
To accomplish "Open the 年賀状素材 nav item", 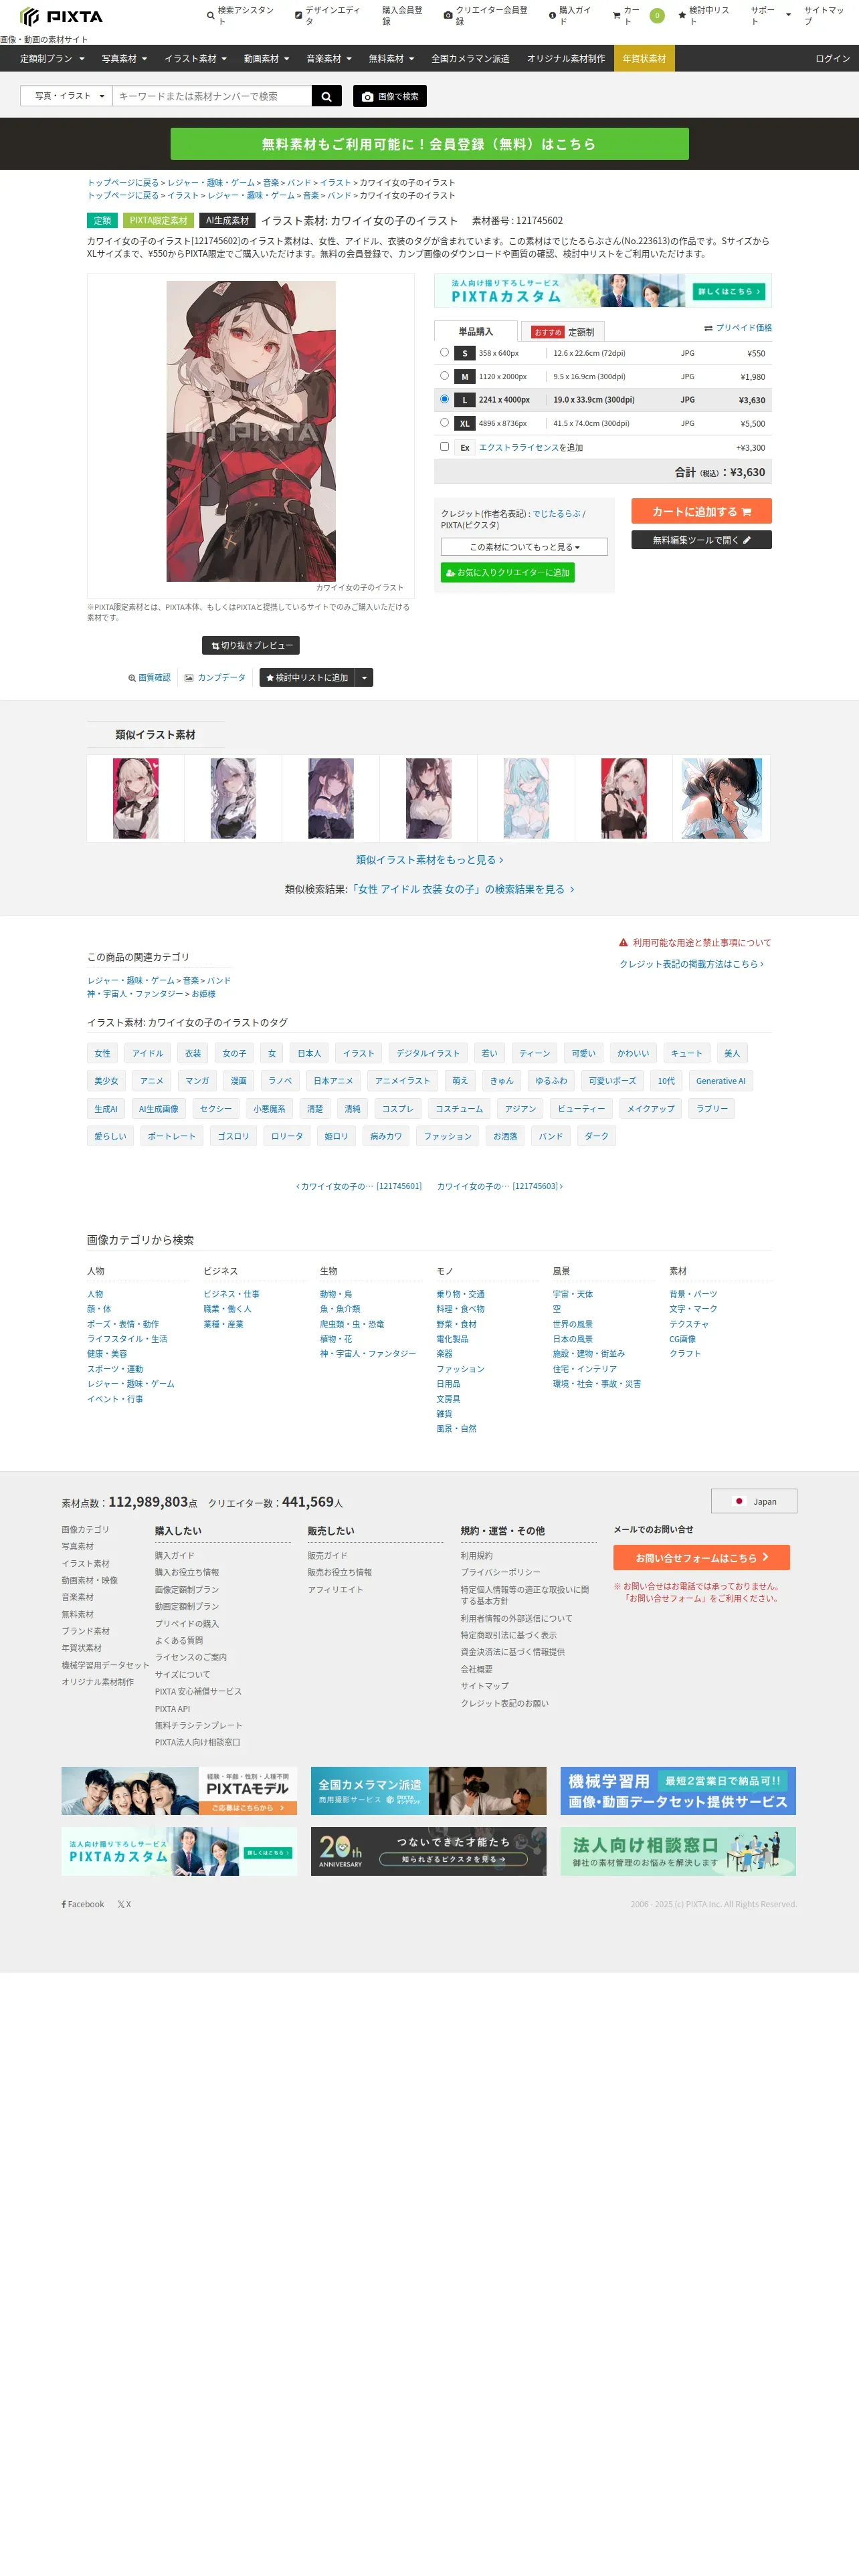I will [x=644, y=59].
